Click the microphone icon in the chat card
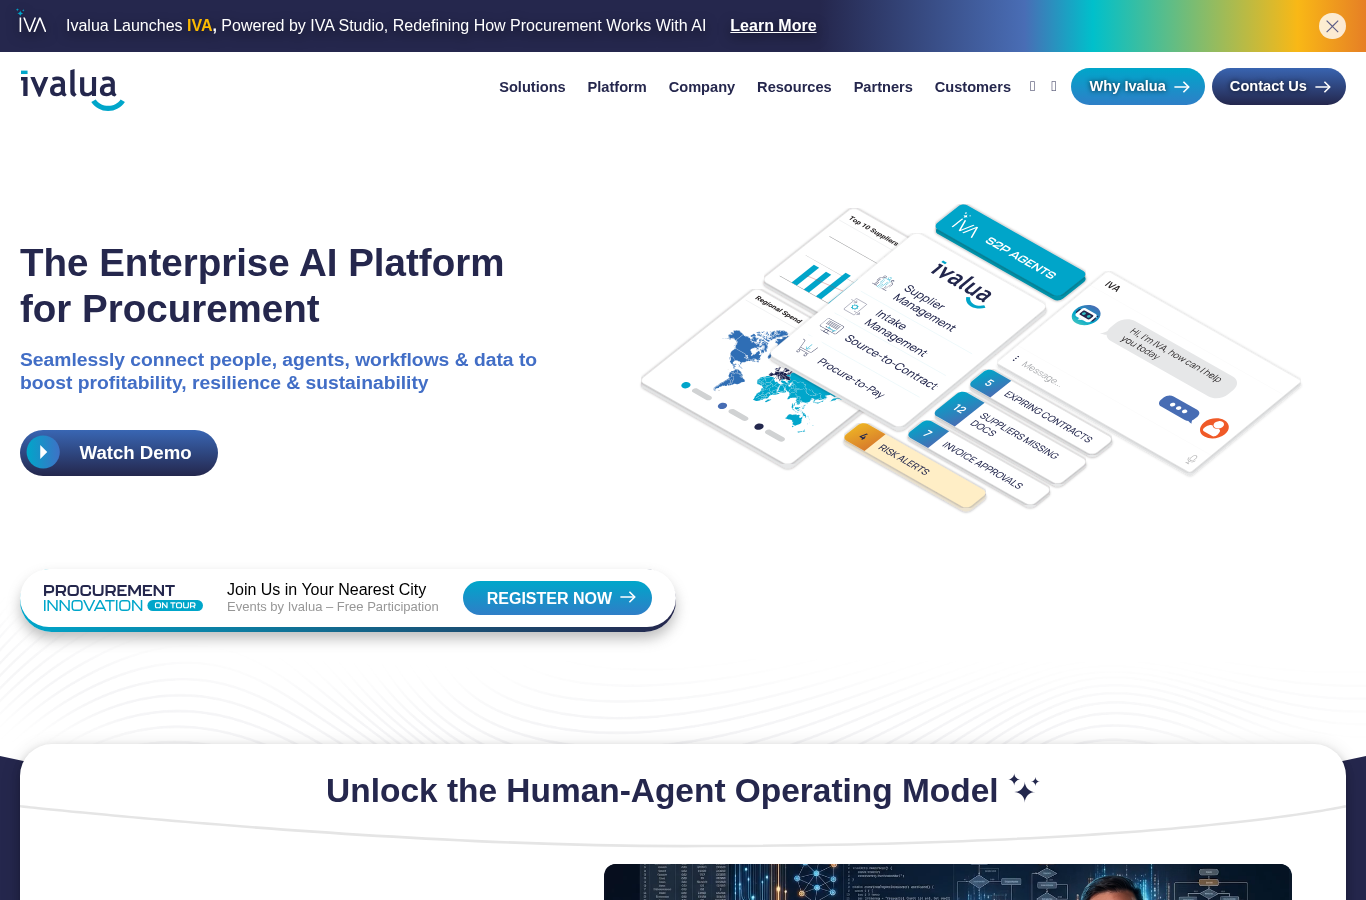Viewport: 1366px width, 900px height. tap(1191, 460)
